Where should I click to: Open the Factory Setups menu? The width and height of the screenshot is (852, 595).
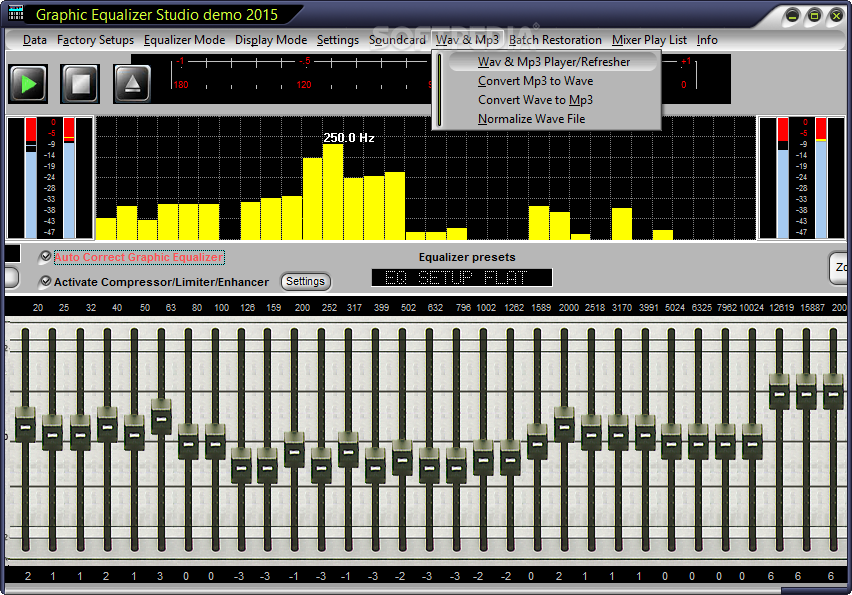[95, 40]
